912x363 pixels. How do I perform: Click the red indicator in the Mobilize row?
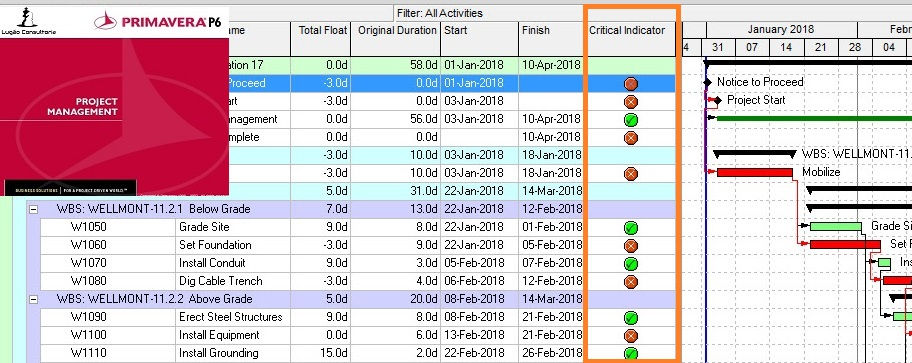(630, 174)
